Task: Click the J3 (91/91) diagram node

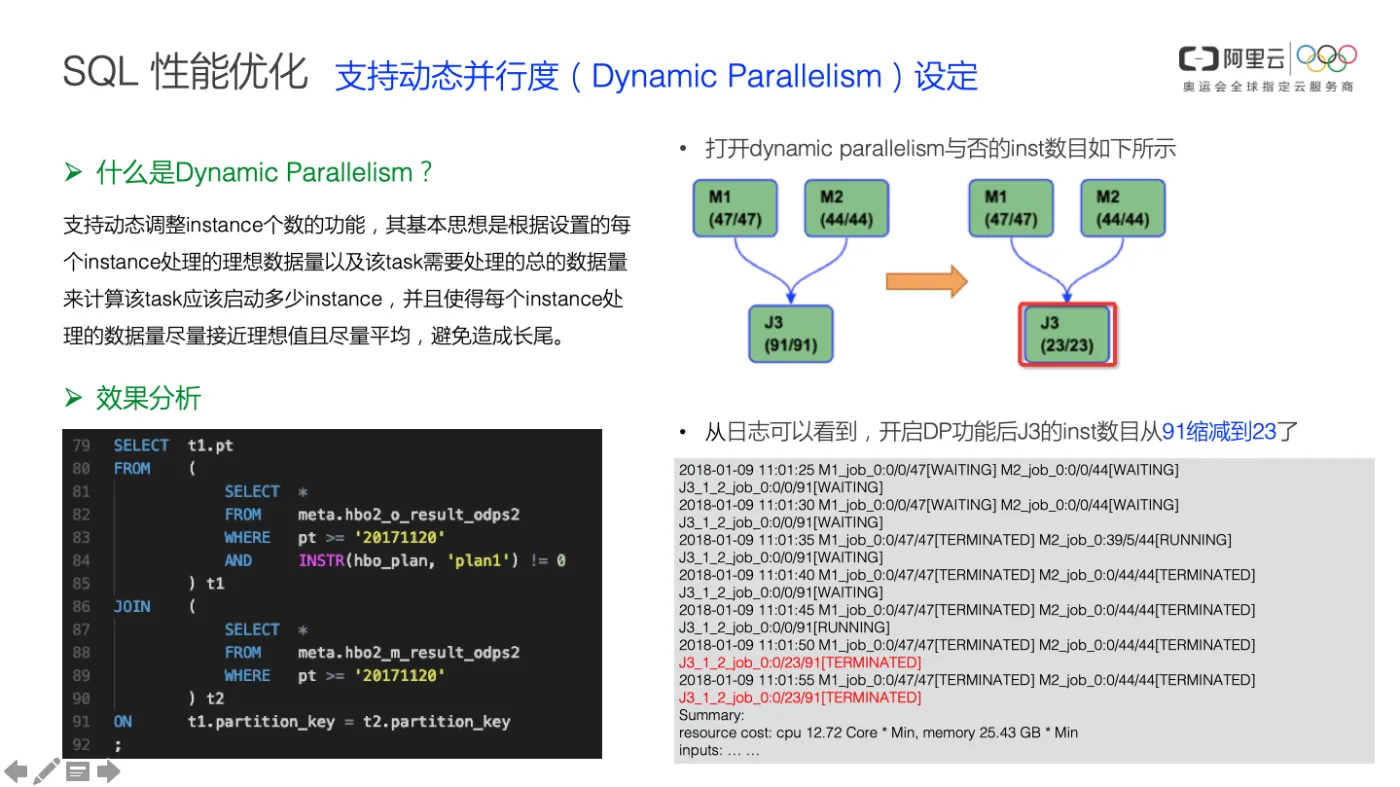Action: tap(791, 334)
